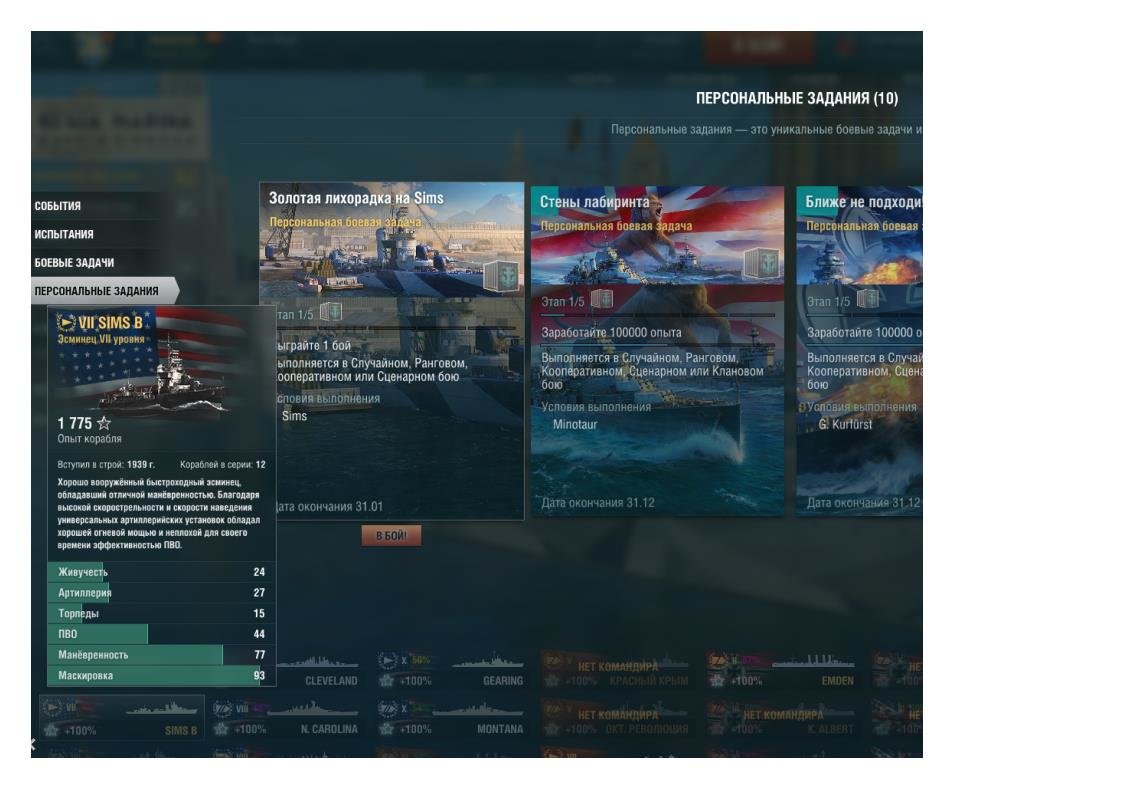Click the reward container icon on the Sims mission banner

pyautogui.click(x=501, y=276)
